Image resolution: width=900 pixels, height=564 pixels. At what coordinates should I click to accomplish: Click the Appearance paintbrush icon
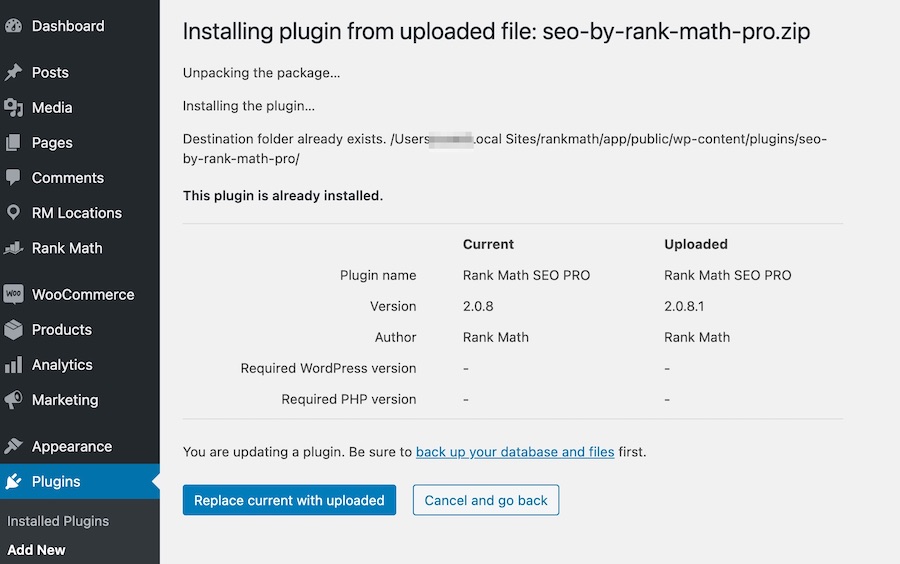[x=13, y=446]
